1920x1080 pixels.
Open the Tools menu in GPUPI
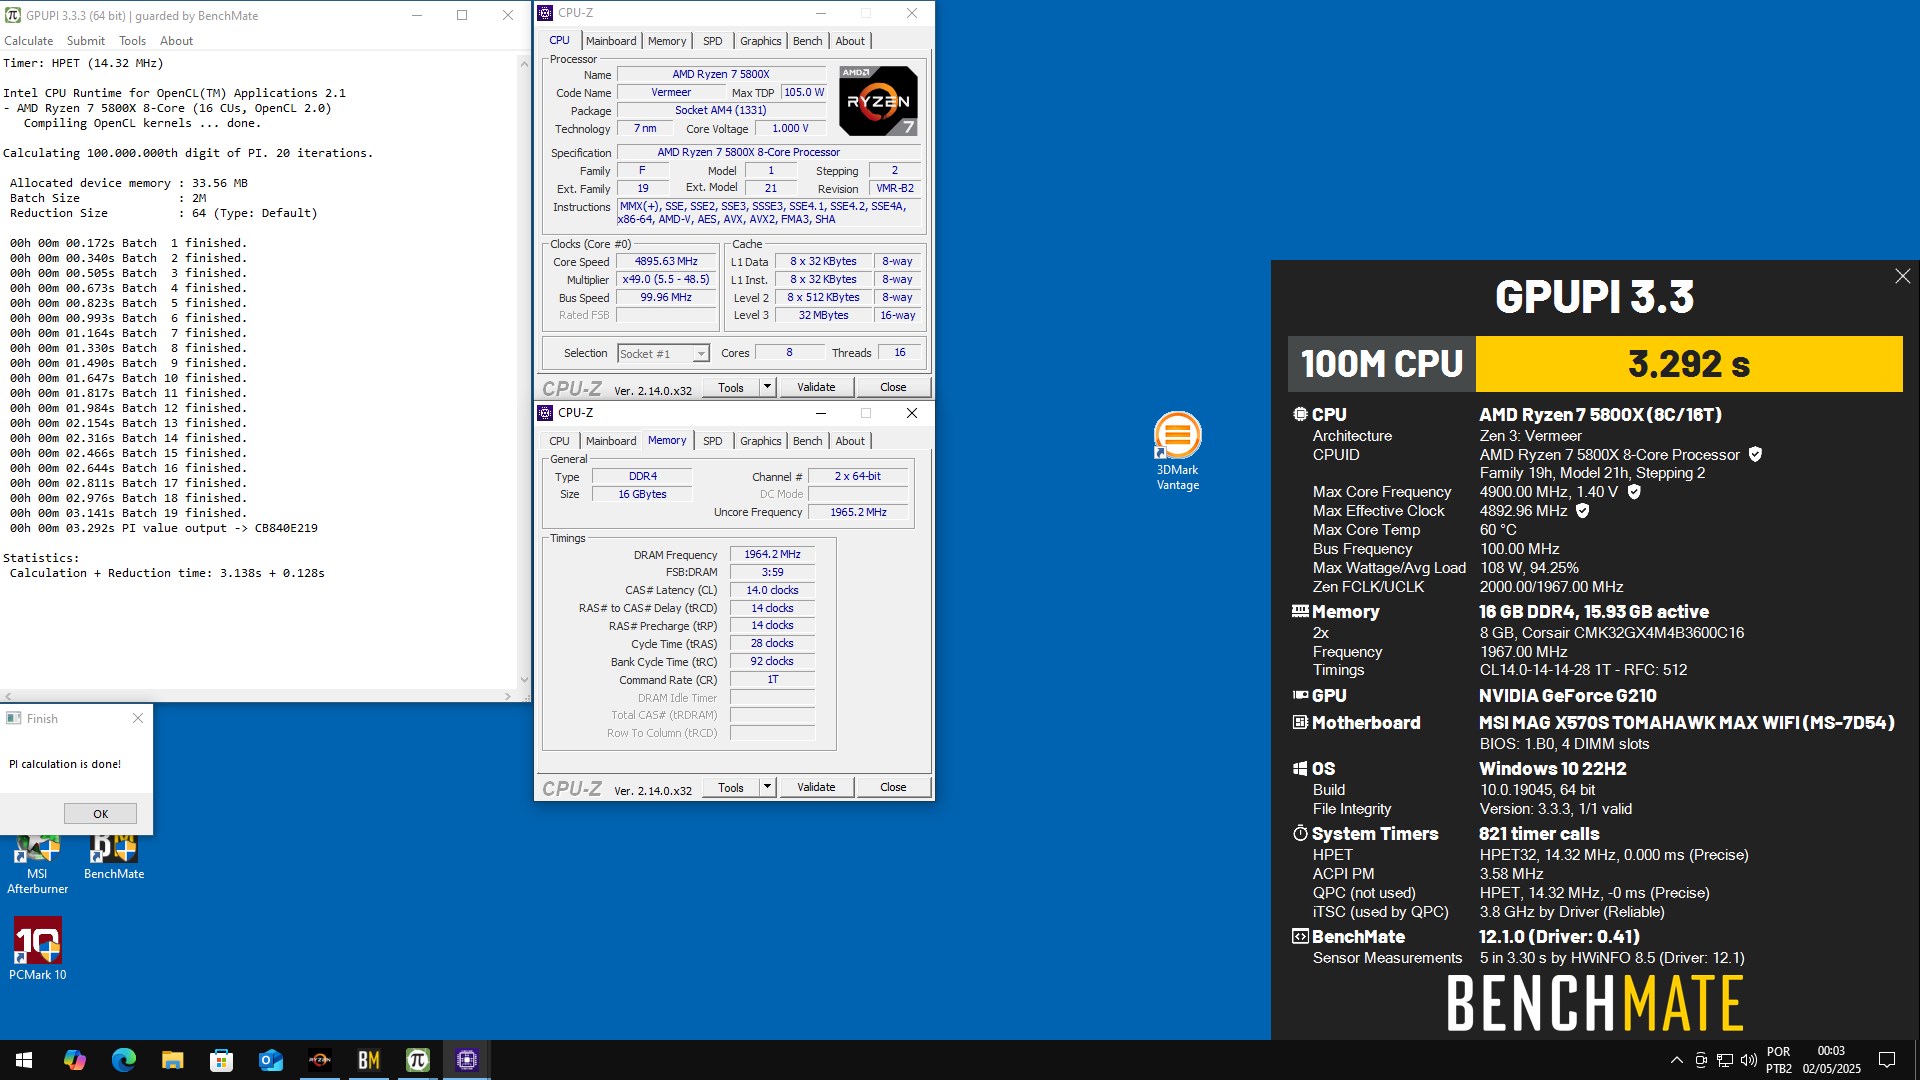132,41
